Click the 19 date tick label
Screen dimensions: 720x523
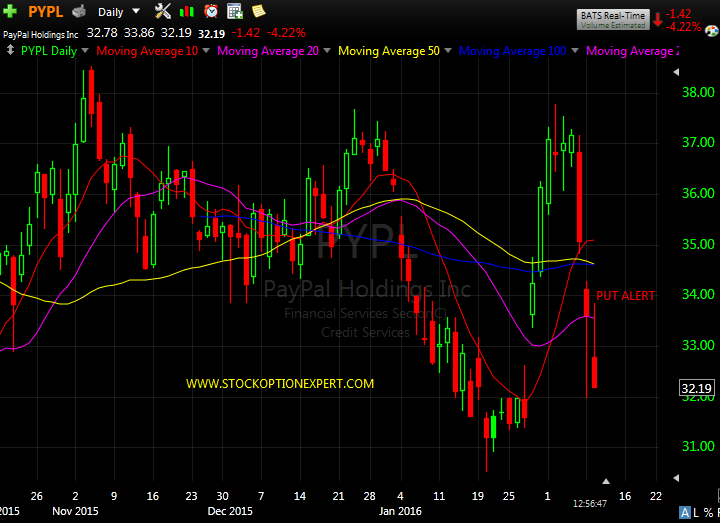(478, 496)
